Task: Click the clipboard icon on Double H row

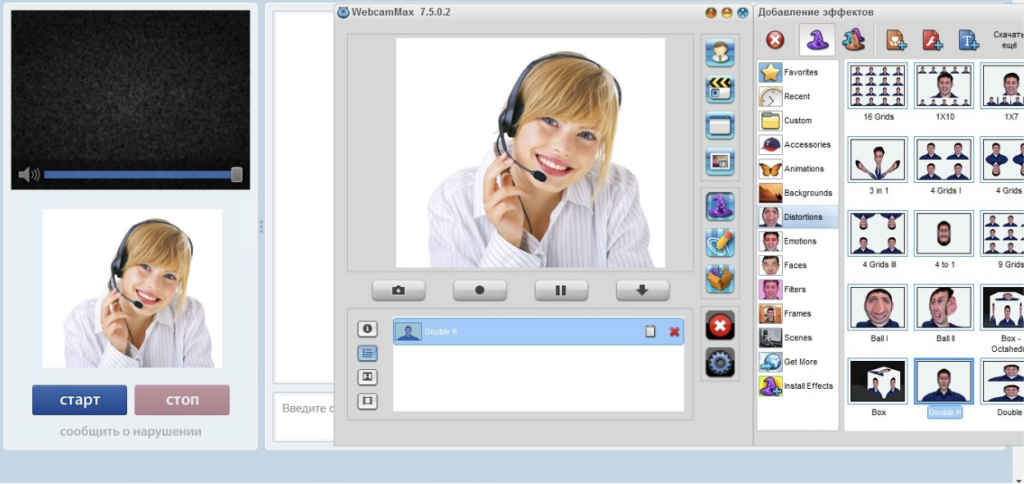Action: (x=650, y=331)
